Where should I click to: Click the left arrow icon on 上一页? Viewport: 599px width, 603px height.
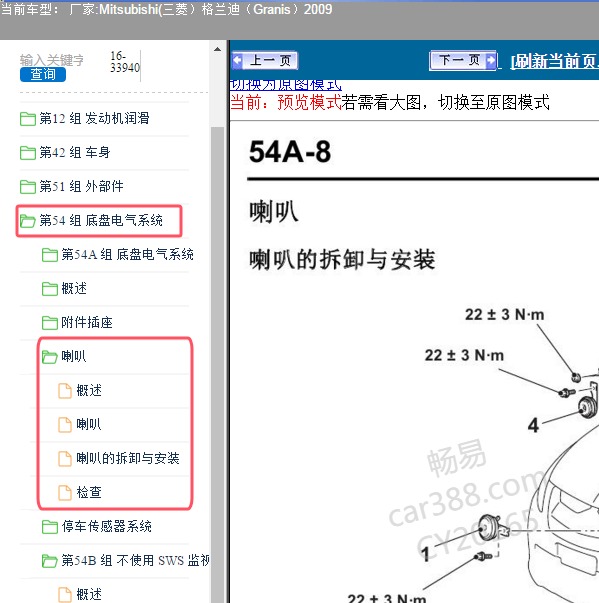tap(238, 60)
